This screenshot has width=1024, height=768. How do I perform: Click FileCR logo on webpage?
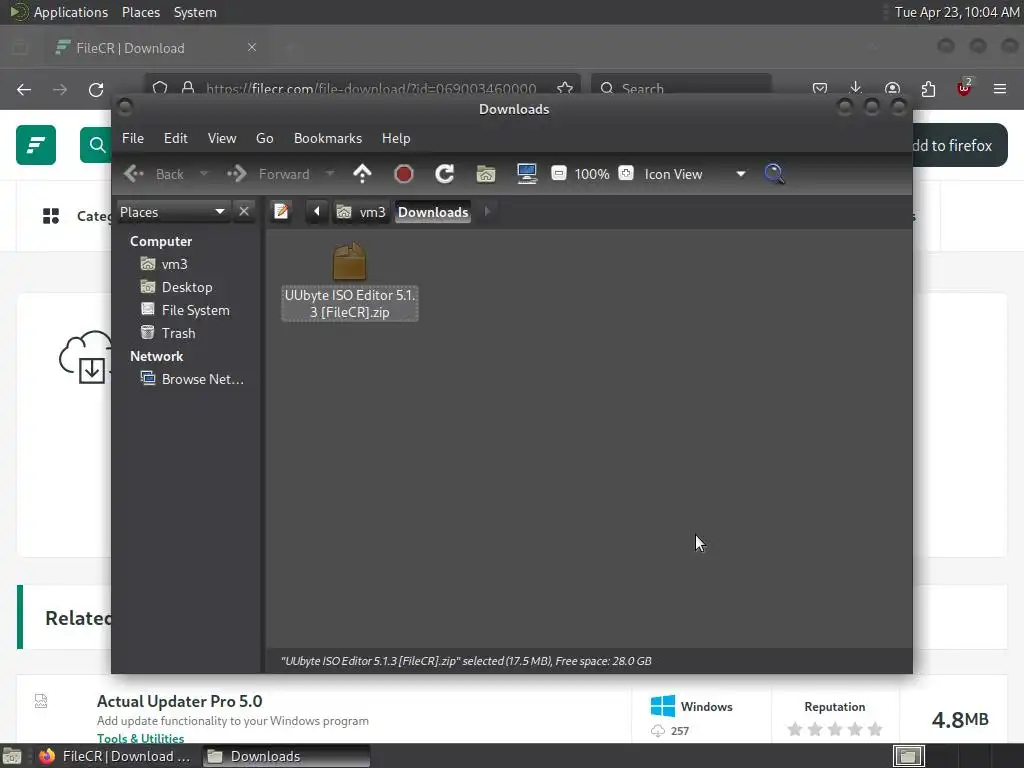pos(36,145)
